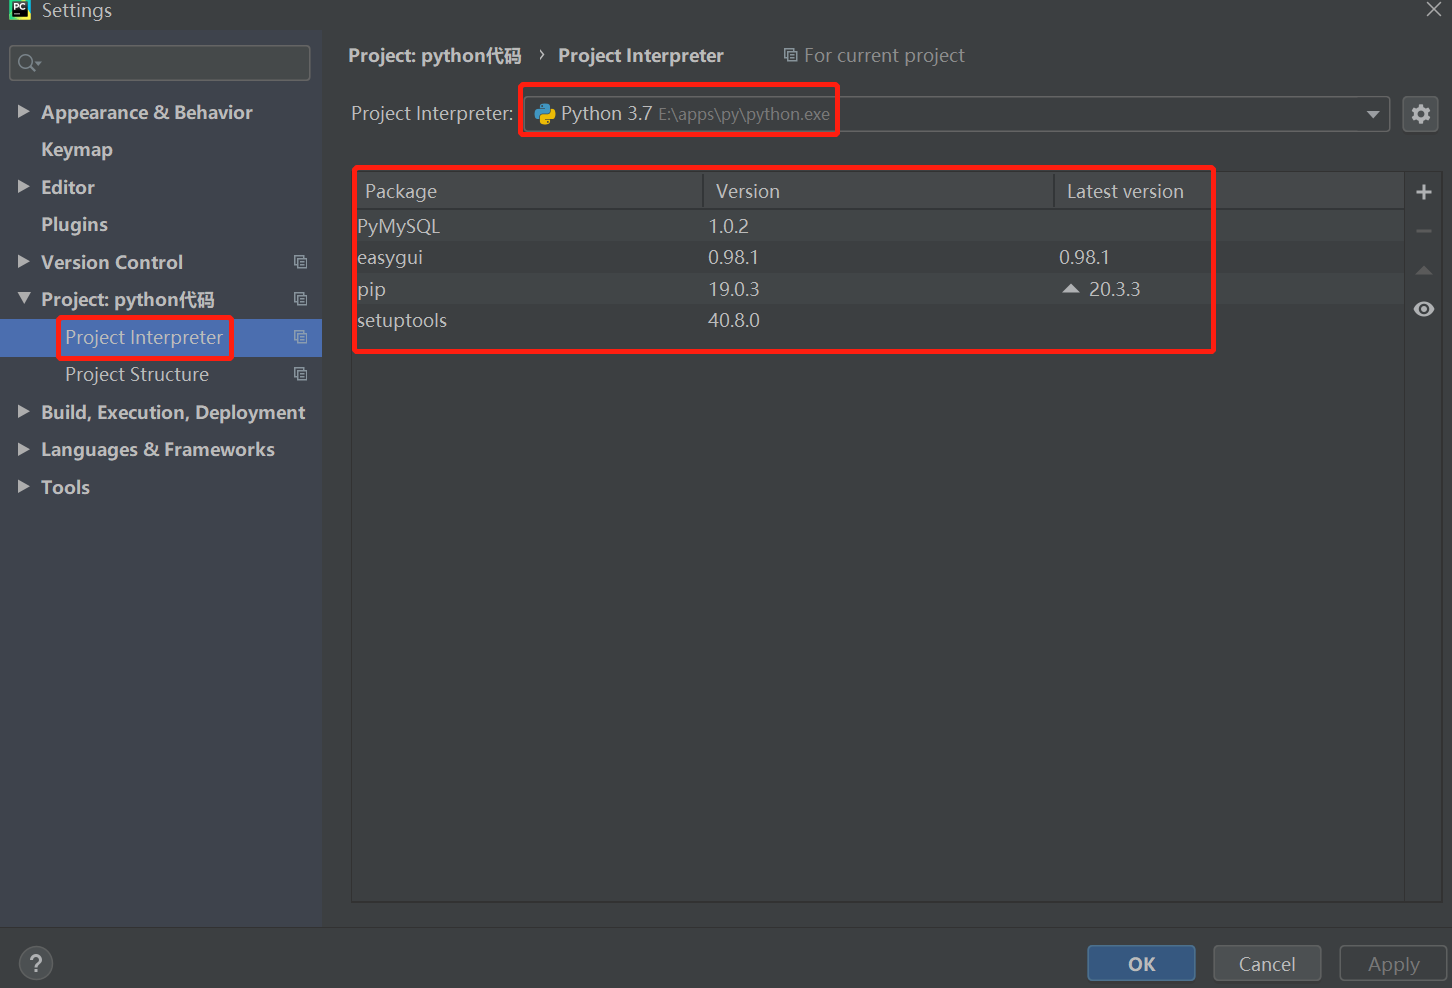Viewport: 1452px width, 988px height.
Task: Click the plus icon to install package
Action: [x=1424, y=192]
